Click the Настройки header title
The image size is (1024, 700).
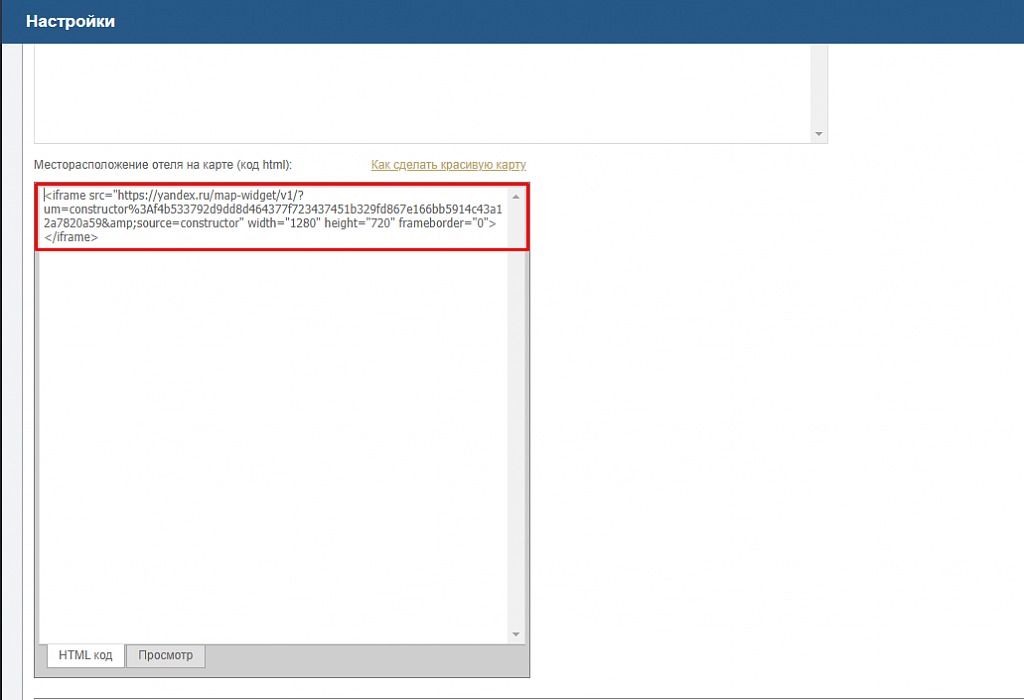click(x=71, y=22)
